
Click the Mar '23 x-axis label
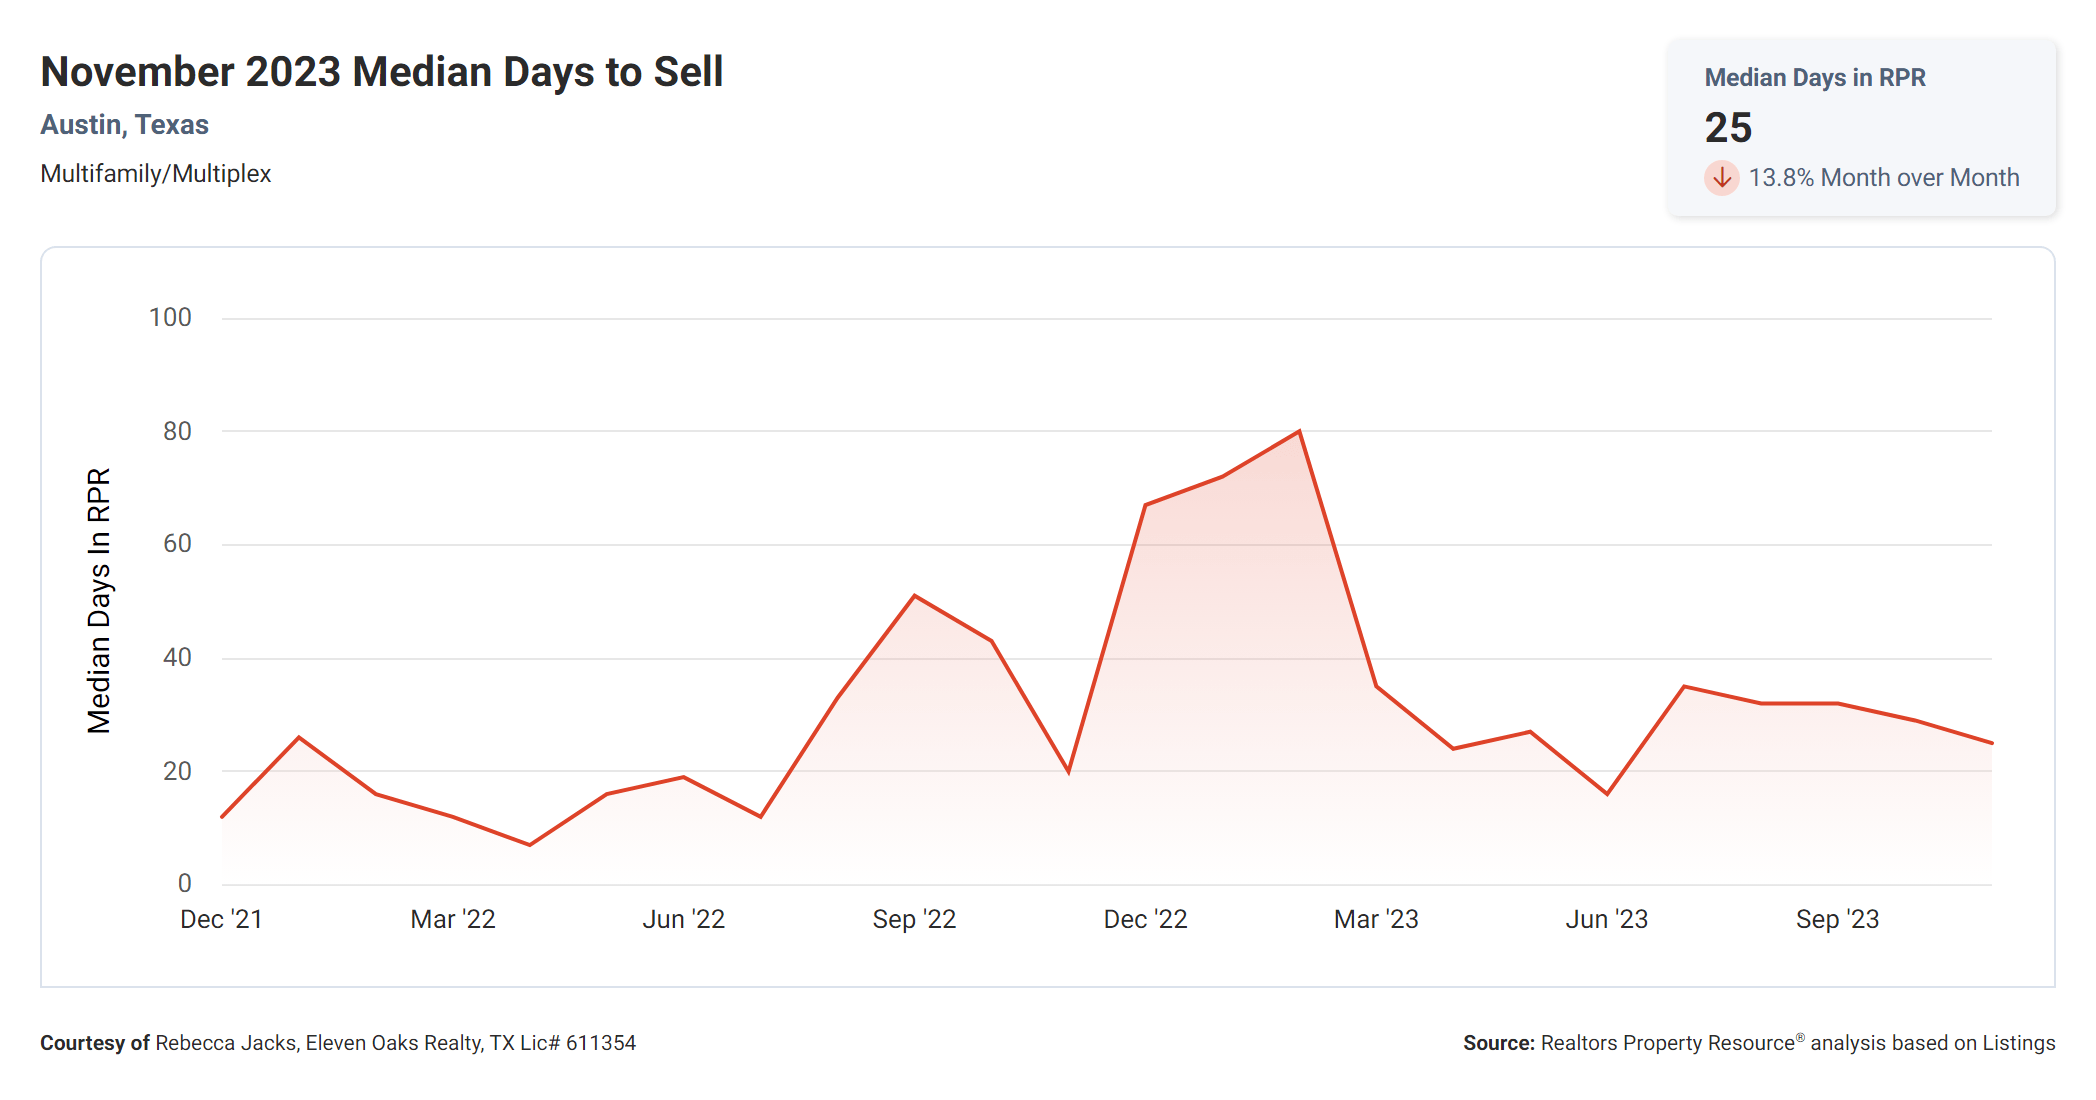[1376, 919]
